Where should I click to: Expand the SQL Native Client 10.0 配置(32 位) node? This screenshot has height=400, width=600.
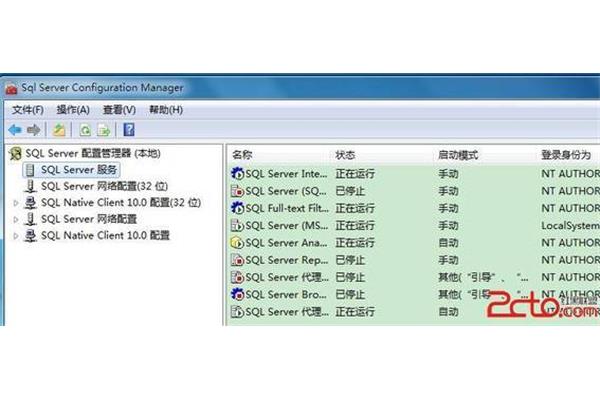click(16, 203)
